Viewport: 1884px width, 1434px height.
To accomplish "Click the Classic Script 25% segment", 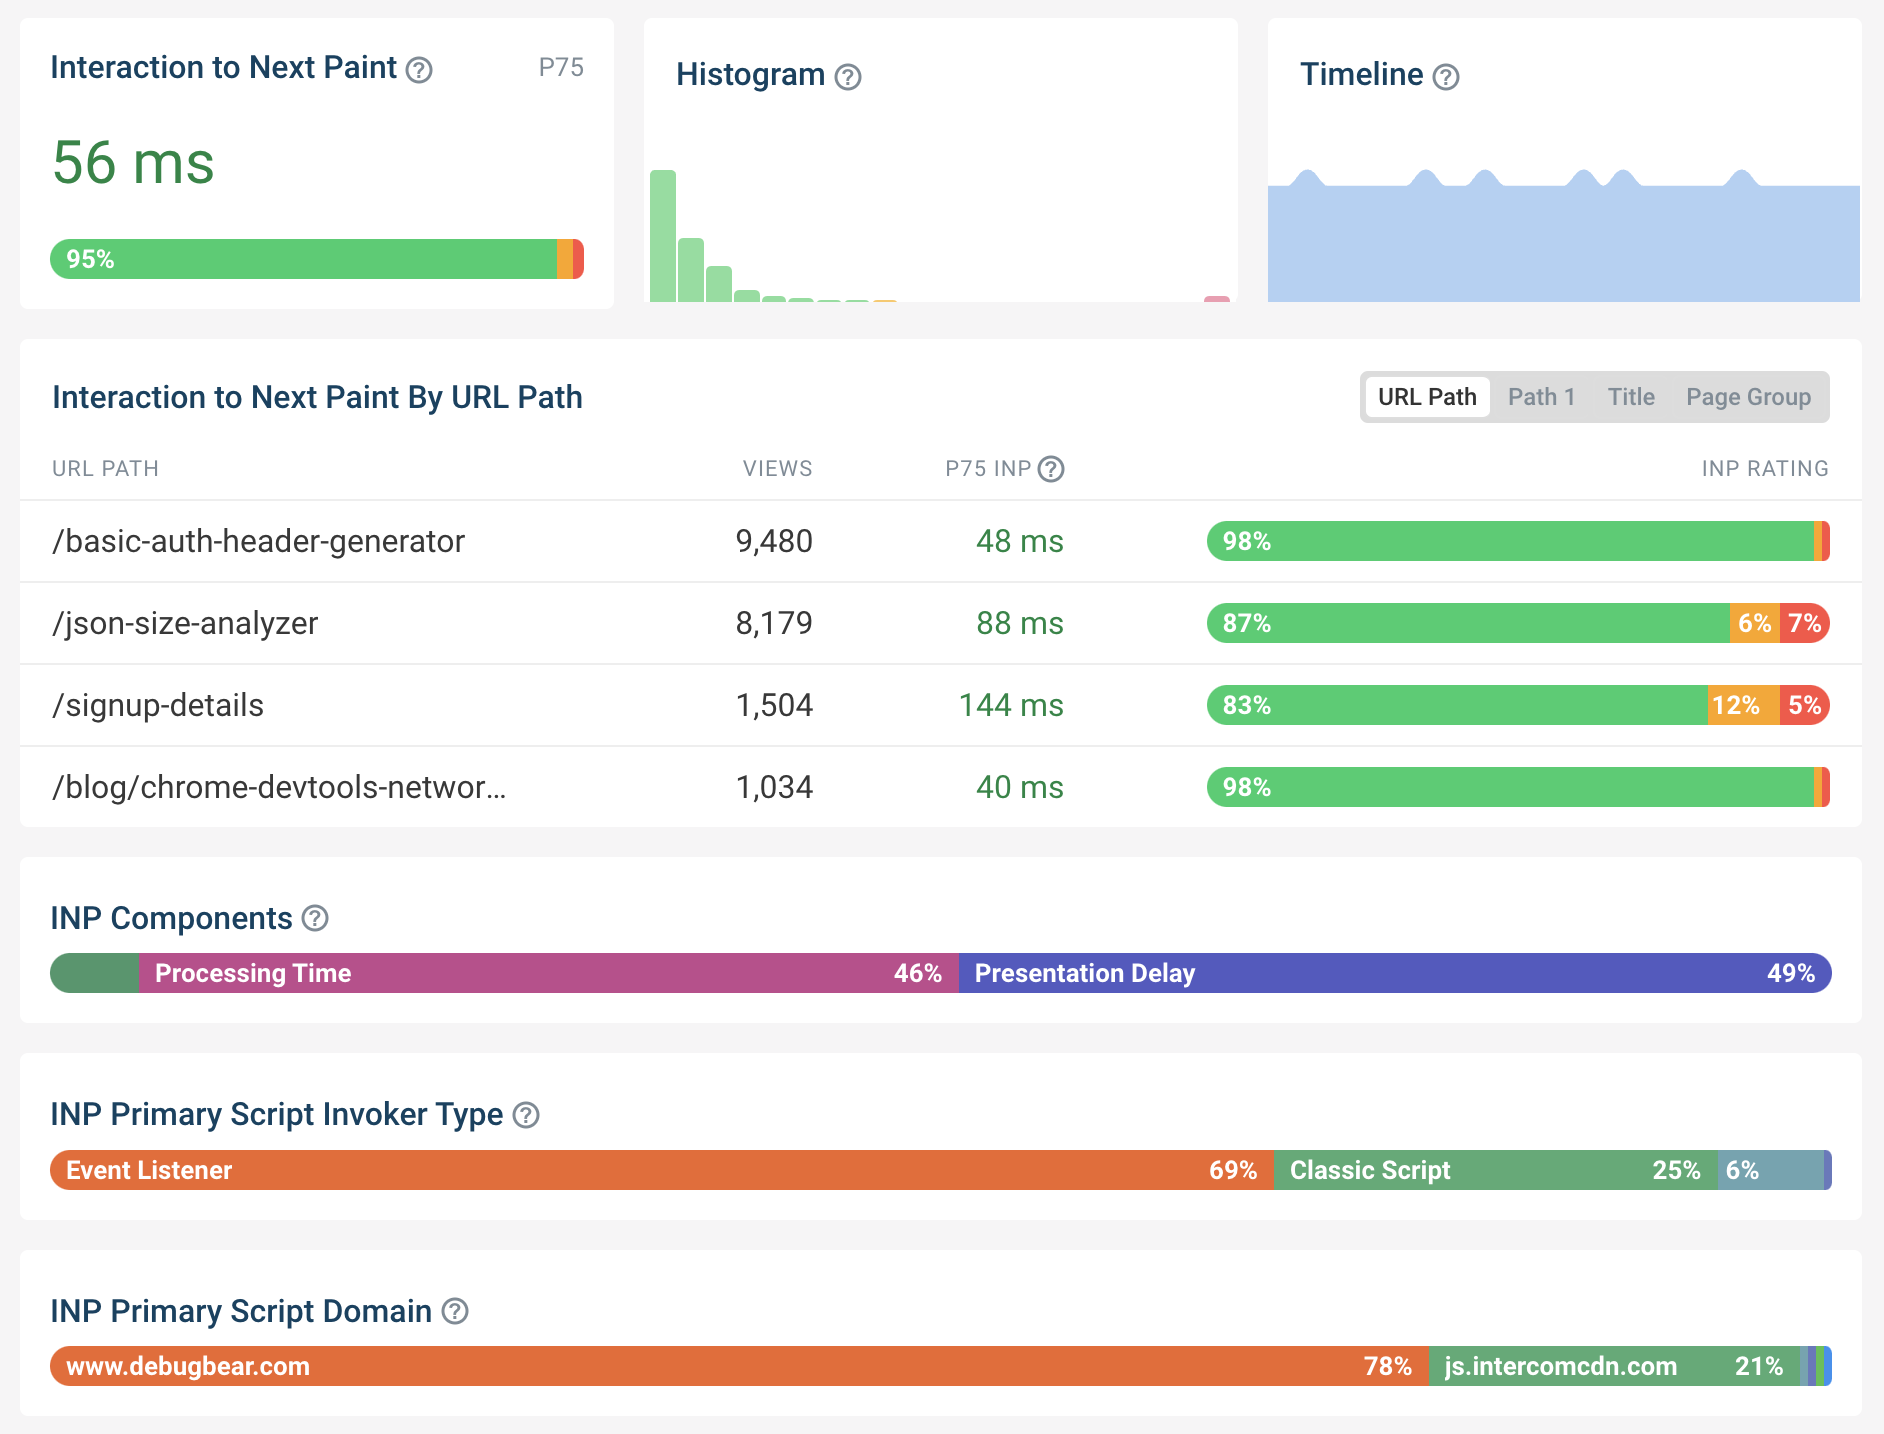I will click(x=1496, y=1170).
